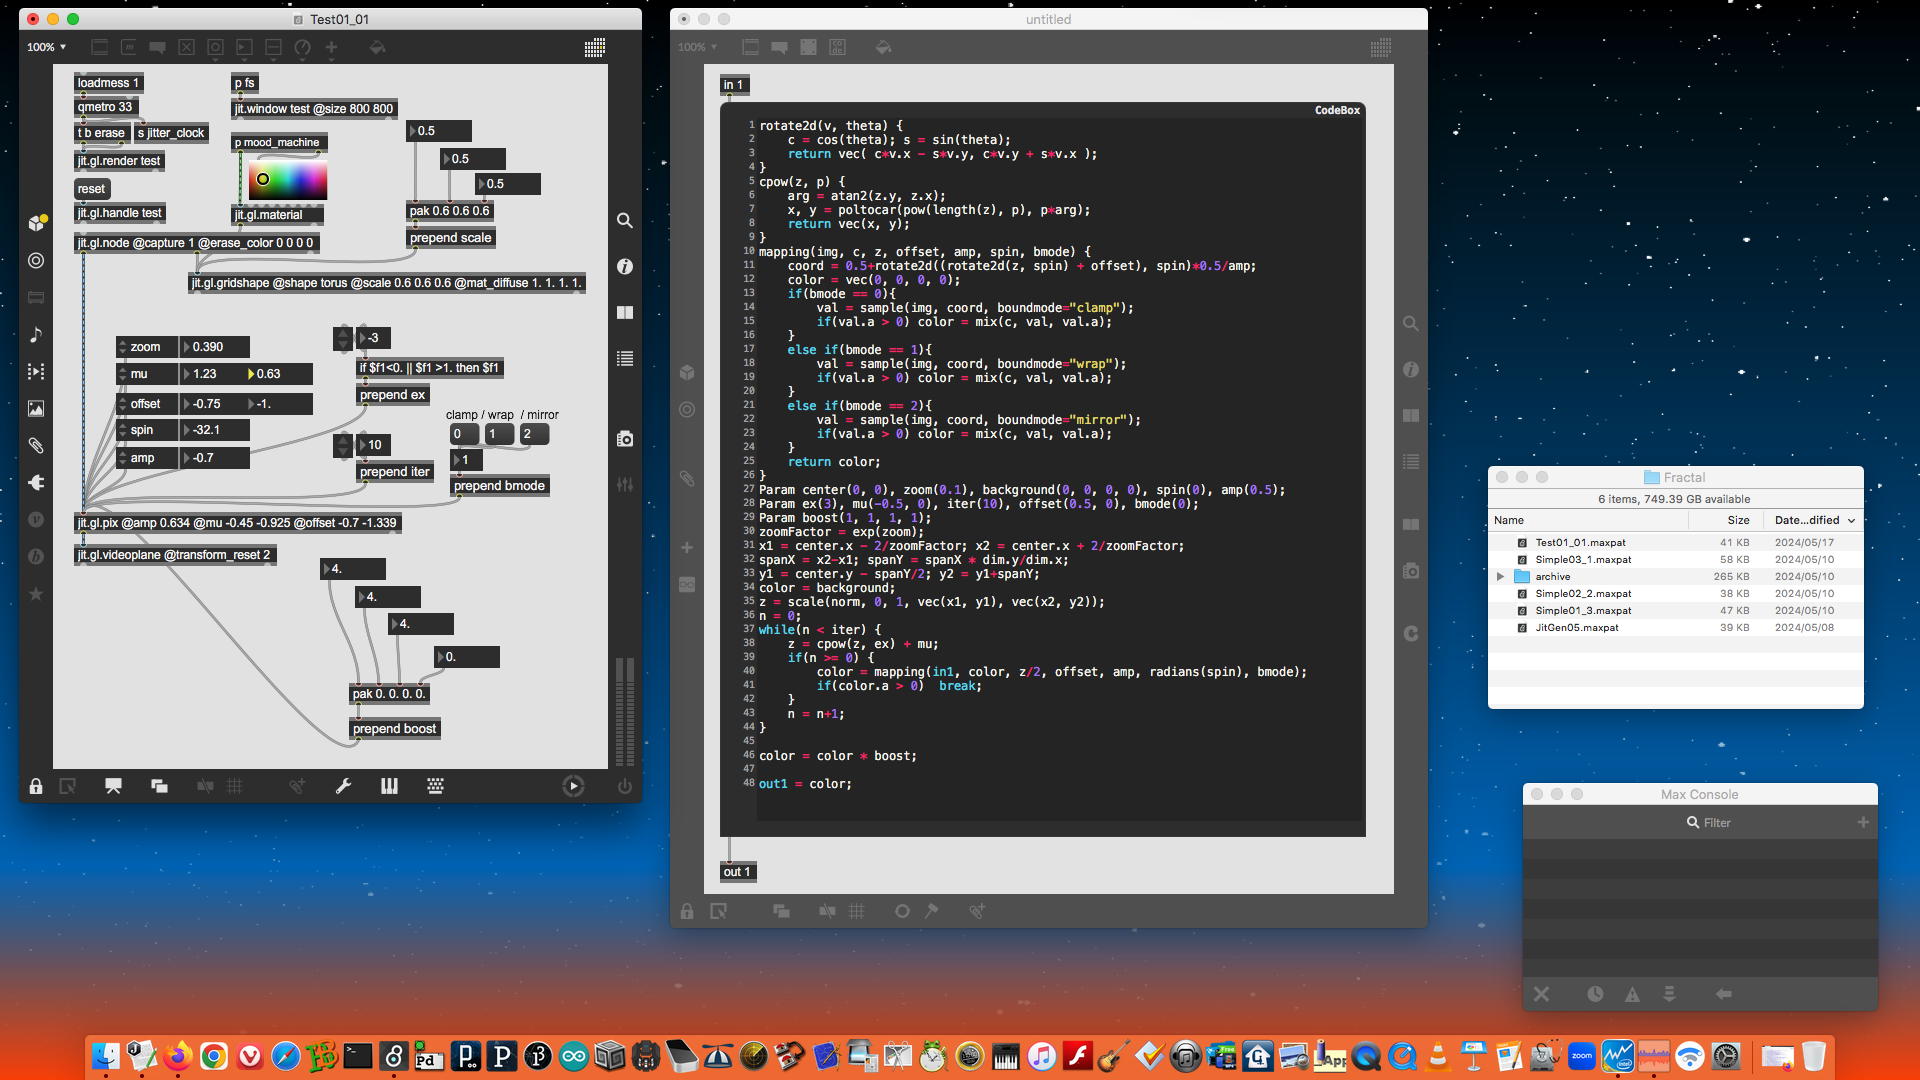Select Simple03_1.maxpat file

tap(1582, 560)
